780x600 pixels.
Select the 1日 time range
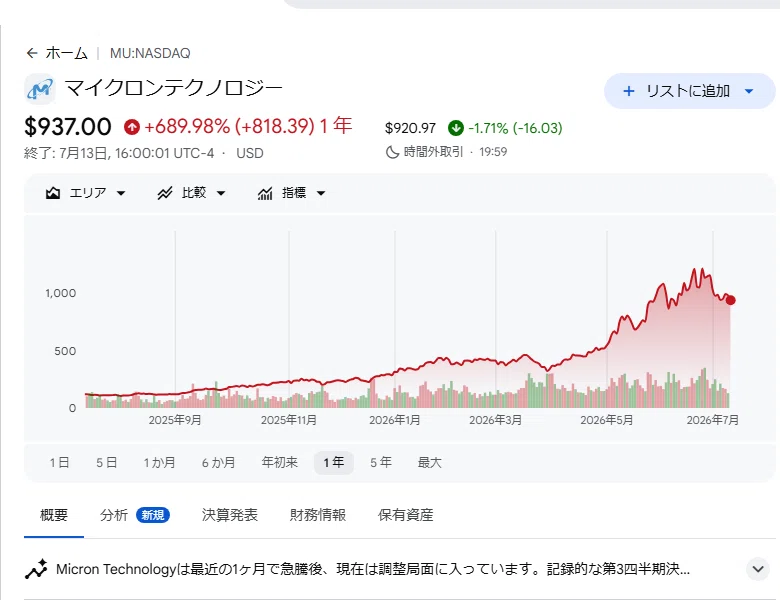(59, 463)
